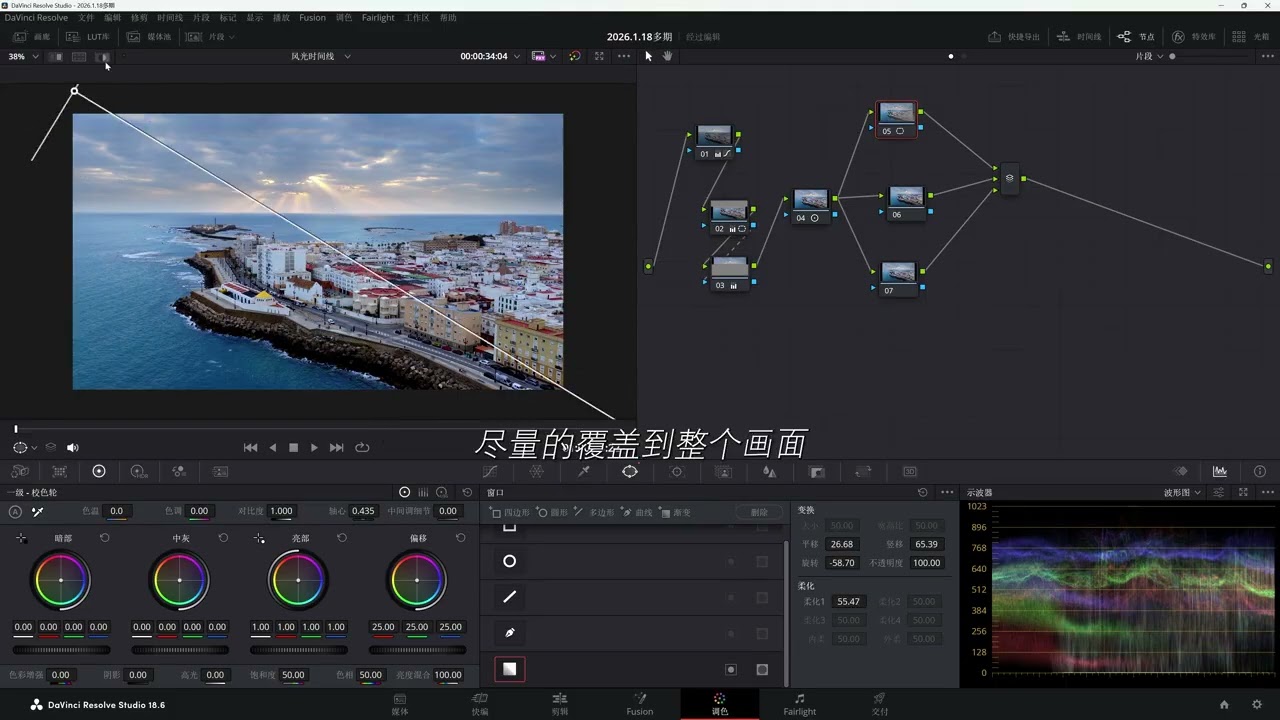Show the Scopes panel
The height and width of the screenshot is (720, 1280).
point(1220,471)
